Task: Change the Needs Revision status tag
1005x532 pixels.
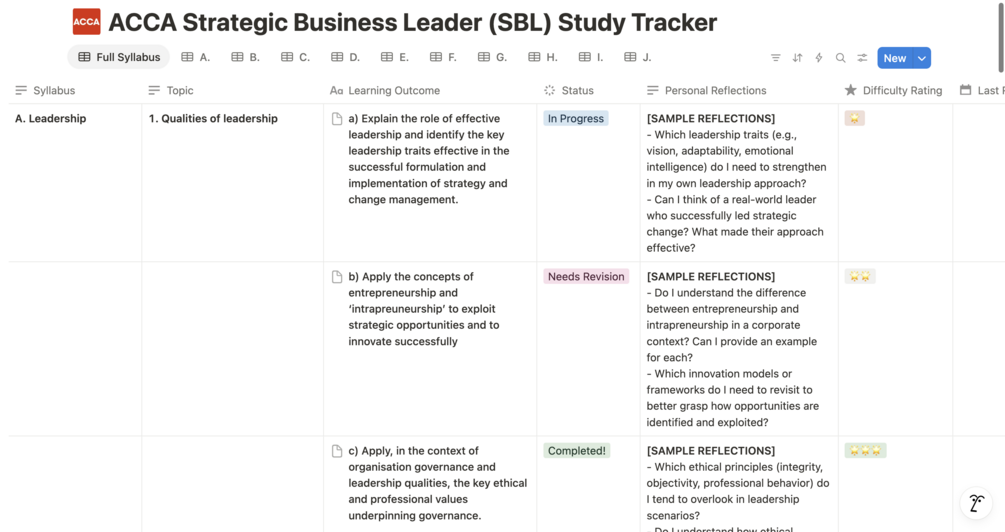Action: point(586,277)
